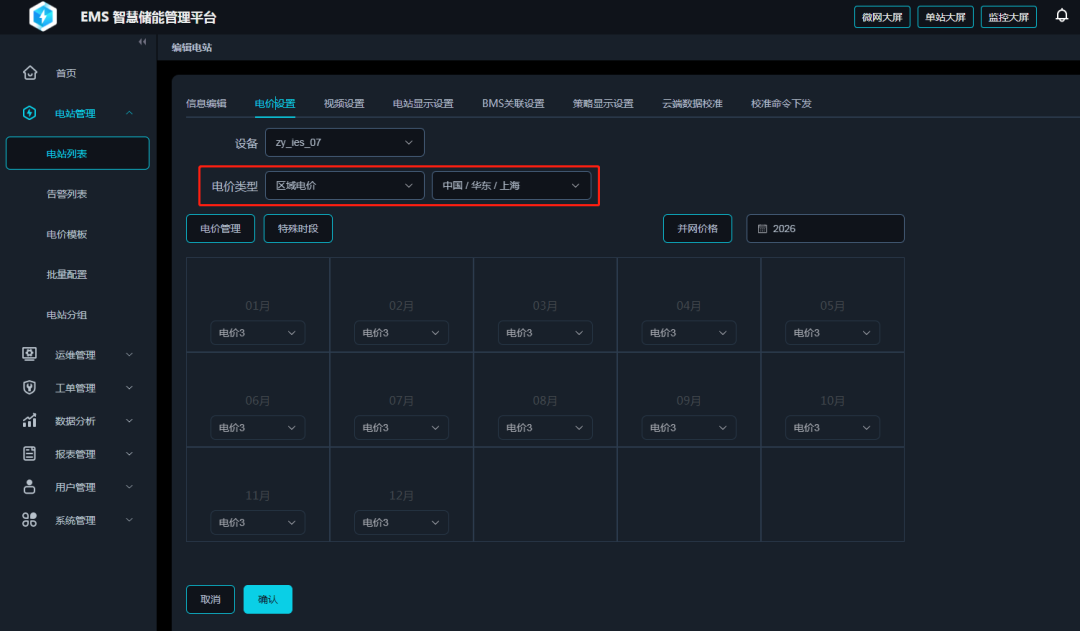Click the 电价管理 button
The width and height of the screenshot is (1080, 631).
pyautogui.click(x=220, y=229)
